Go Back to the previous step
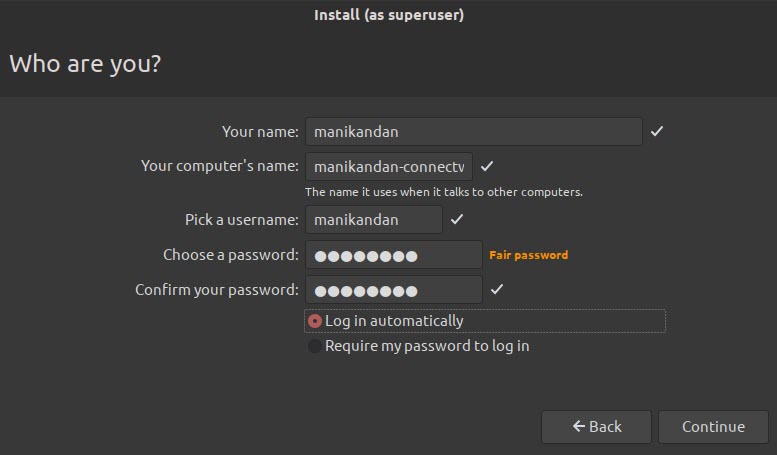777x455 pixels. 596,427
